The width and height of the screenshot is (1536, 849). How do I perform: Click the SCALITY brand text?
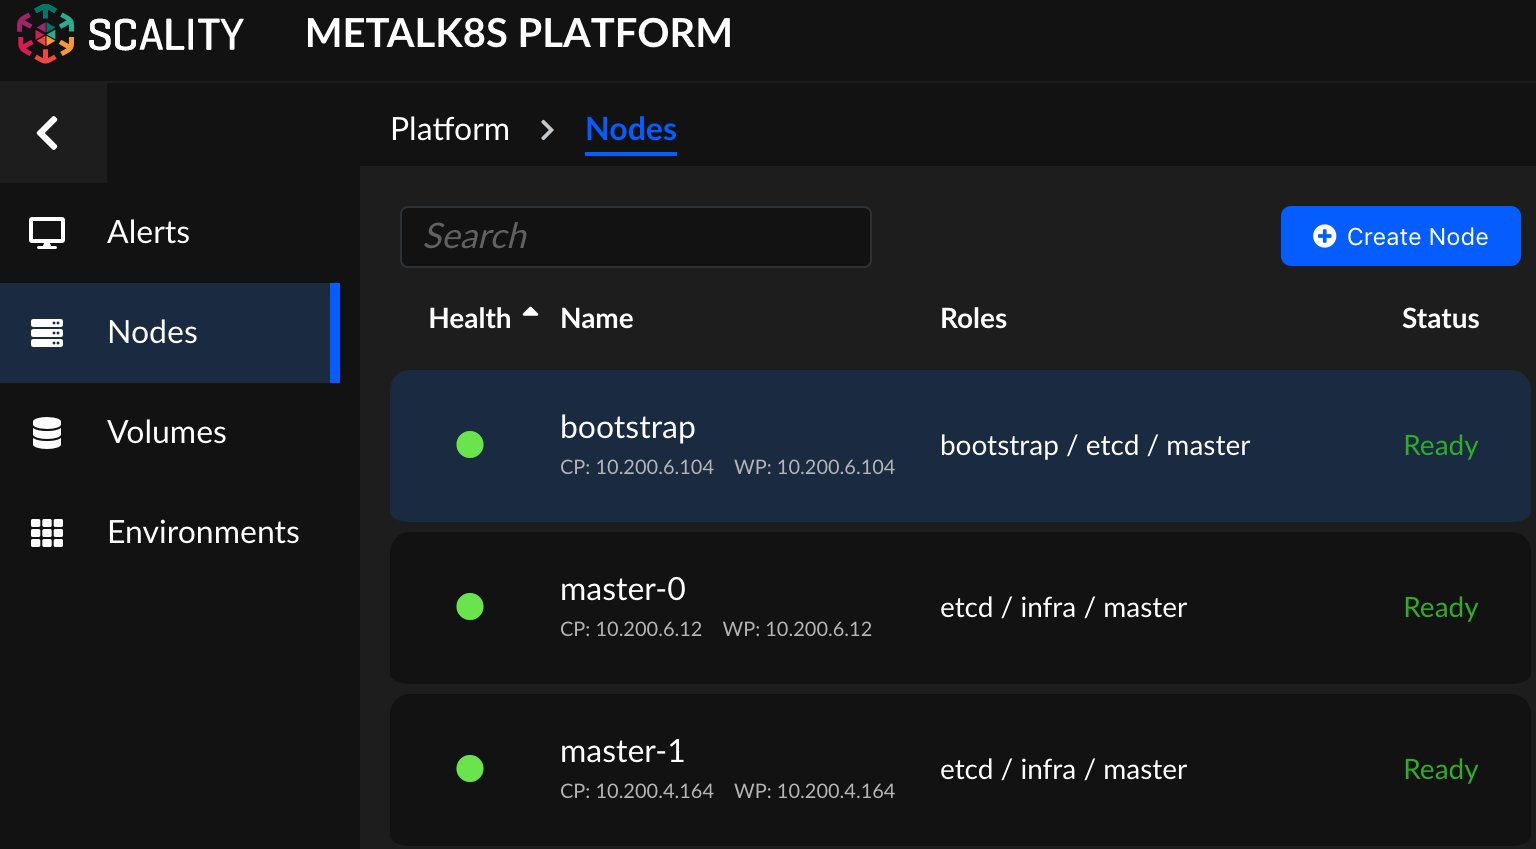[x=166, y=35]
